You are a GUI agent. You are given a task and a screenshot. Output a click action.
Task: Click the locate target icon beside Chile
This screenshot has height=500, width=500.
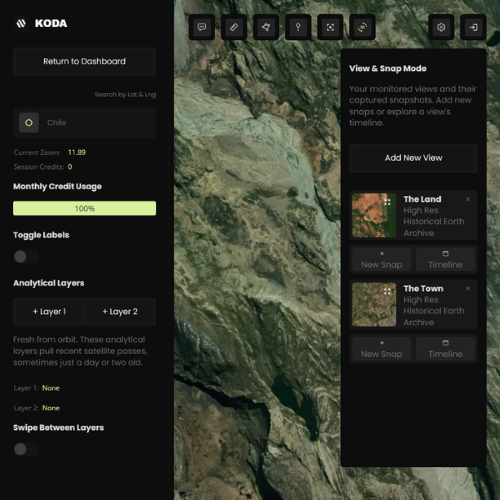pyautogui.click(x=29, y=123)
